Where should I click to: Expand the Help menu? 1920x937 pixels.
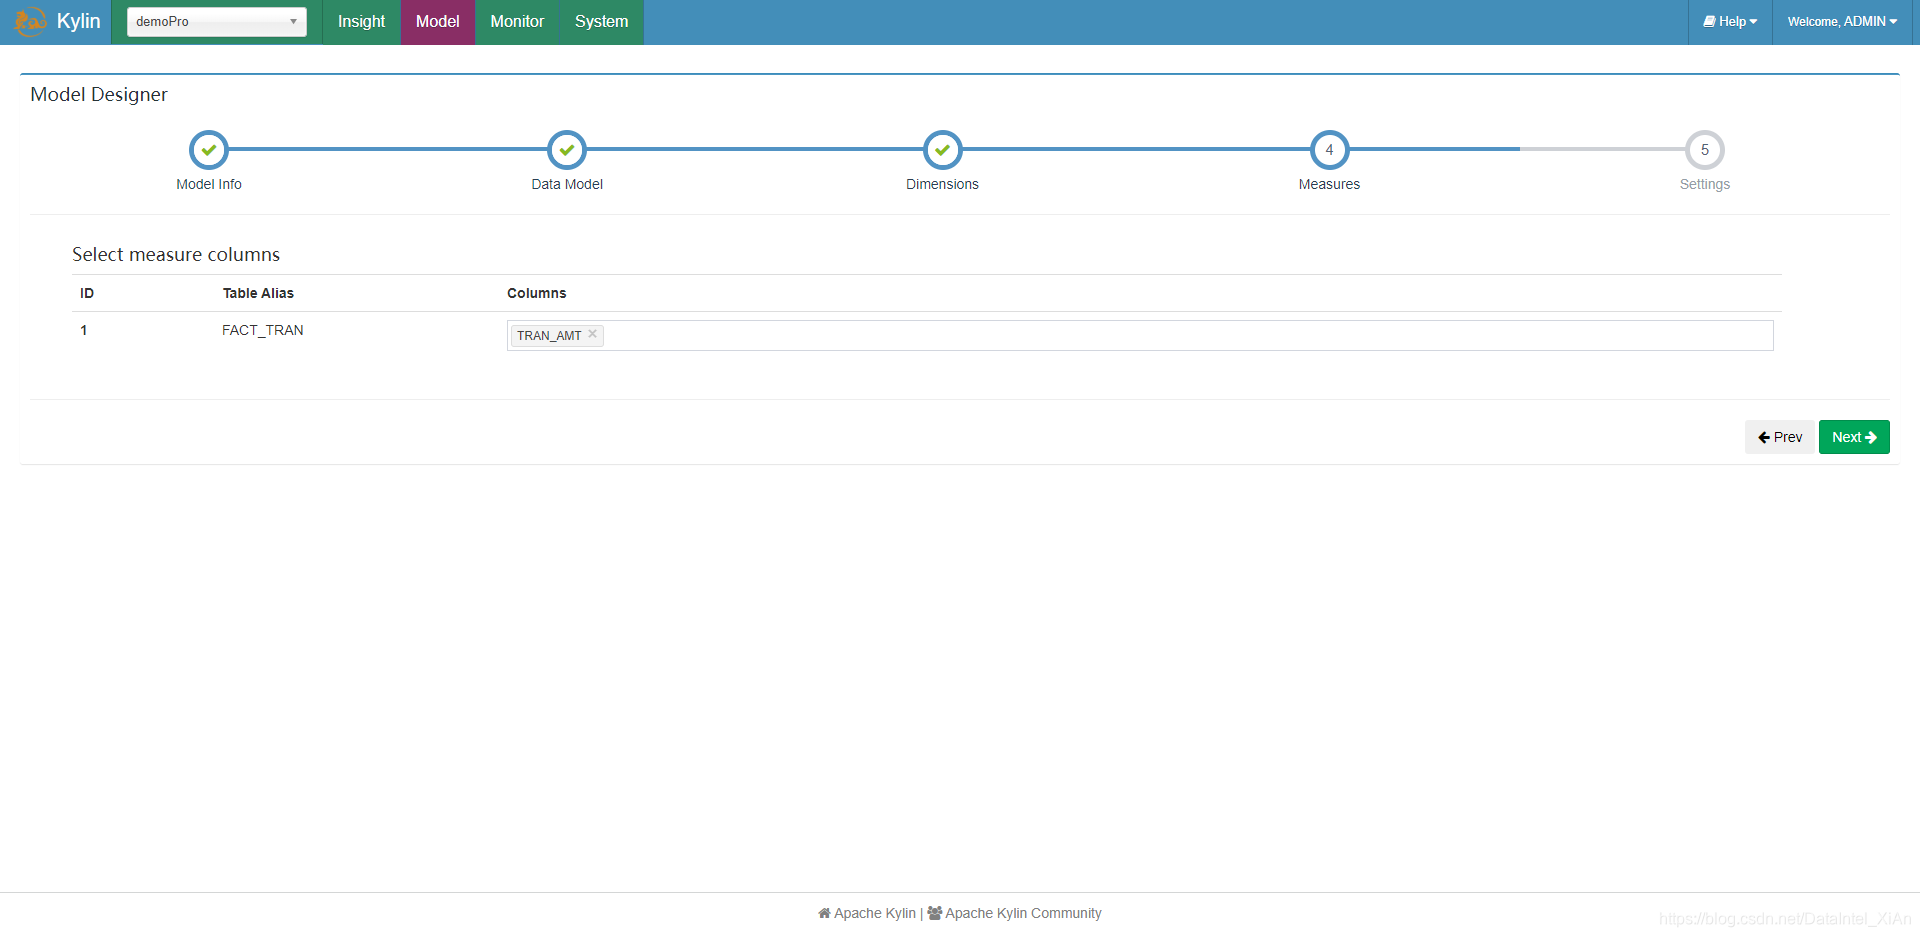pyautogui.click(x=1730, y=22)
